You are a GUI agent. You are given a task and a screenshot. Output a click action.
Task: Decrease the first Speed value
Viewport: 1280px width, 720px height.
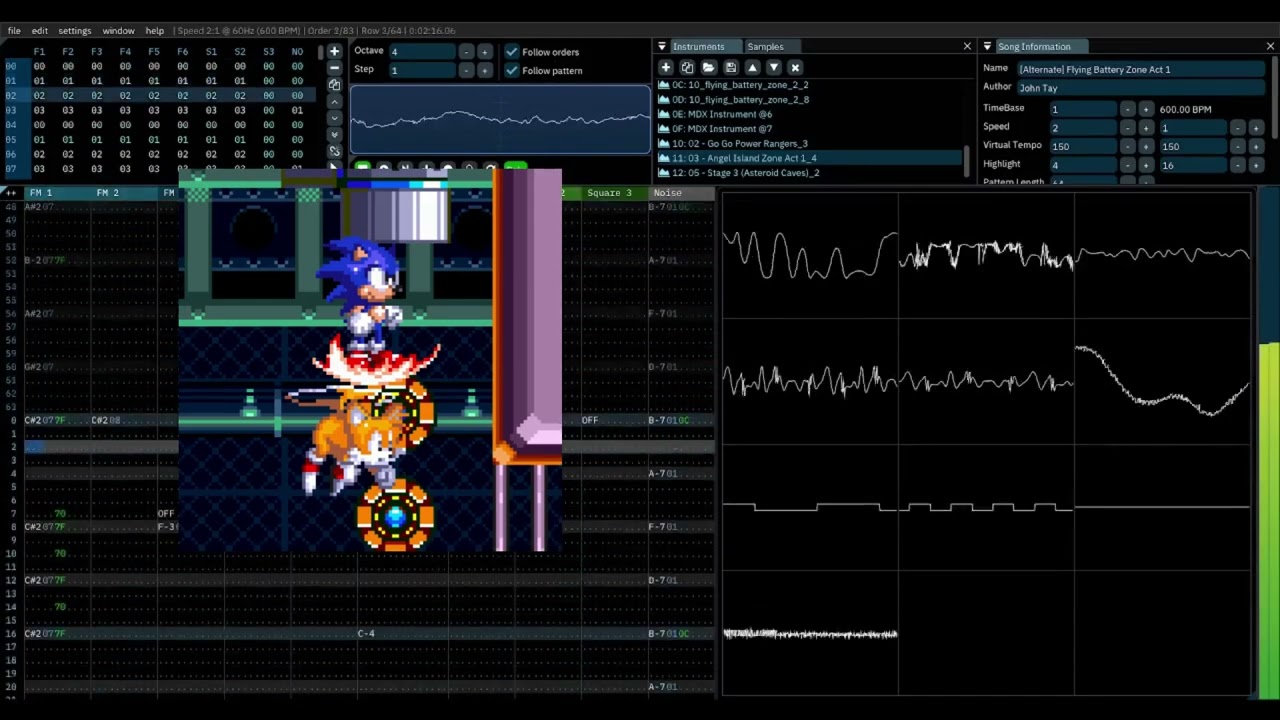(x=1128, y=128)
